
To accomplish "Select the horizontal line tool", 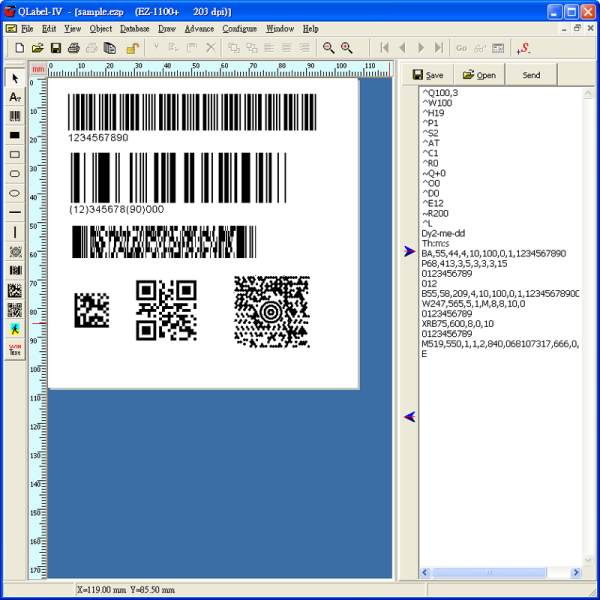I will [15, 212].
